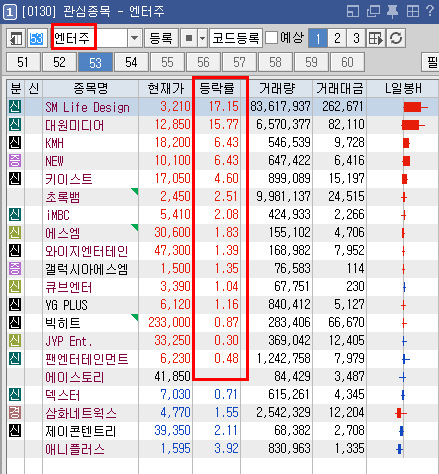Click the purple badge on 갤럭시아에스엠 row

tap(15, 269)
